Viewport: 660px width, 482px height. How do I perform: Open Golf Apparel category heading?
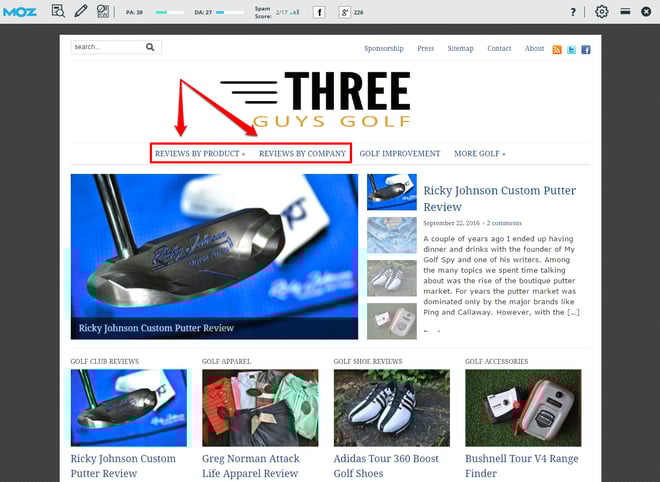(x=226, y=361)
